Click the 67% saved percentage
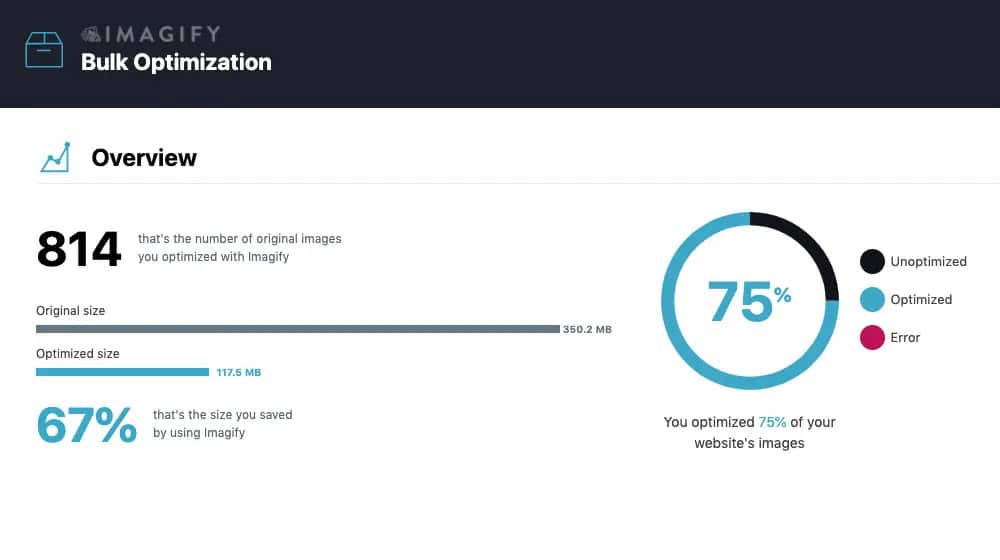This screenshot has height=560, width=1000. coord(86,425)
